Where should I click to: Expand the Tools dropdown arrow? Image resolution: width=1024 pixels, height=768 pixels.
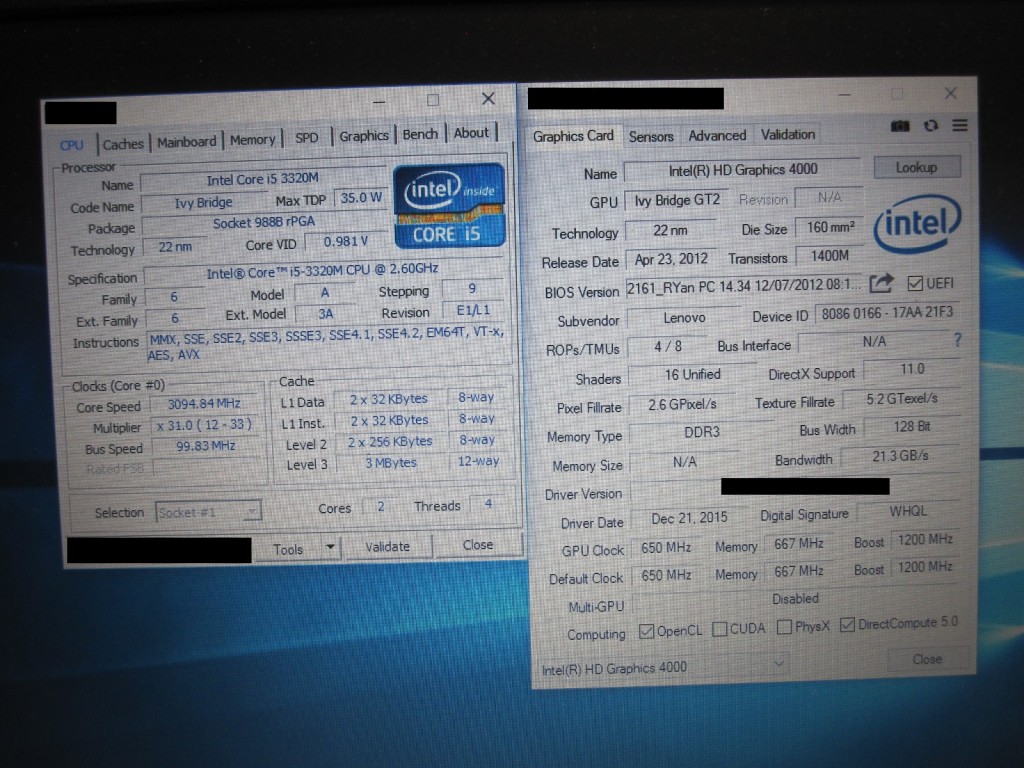pos(330,547)
